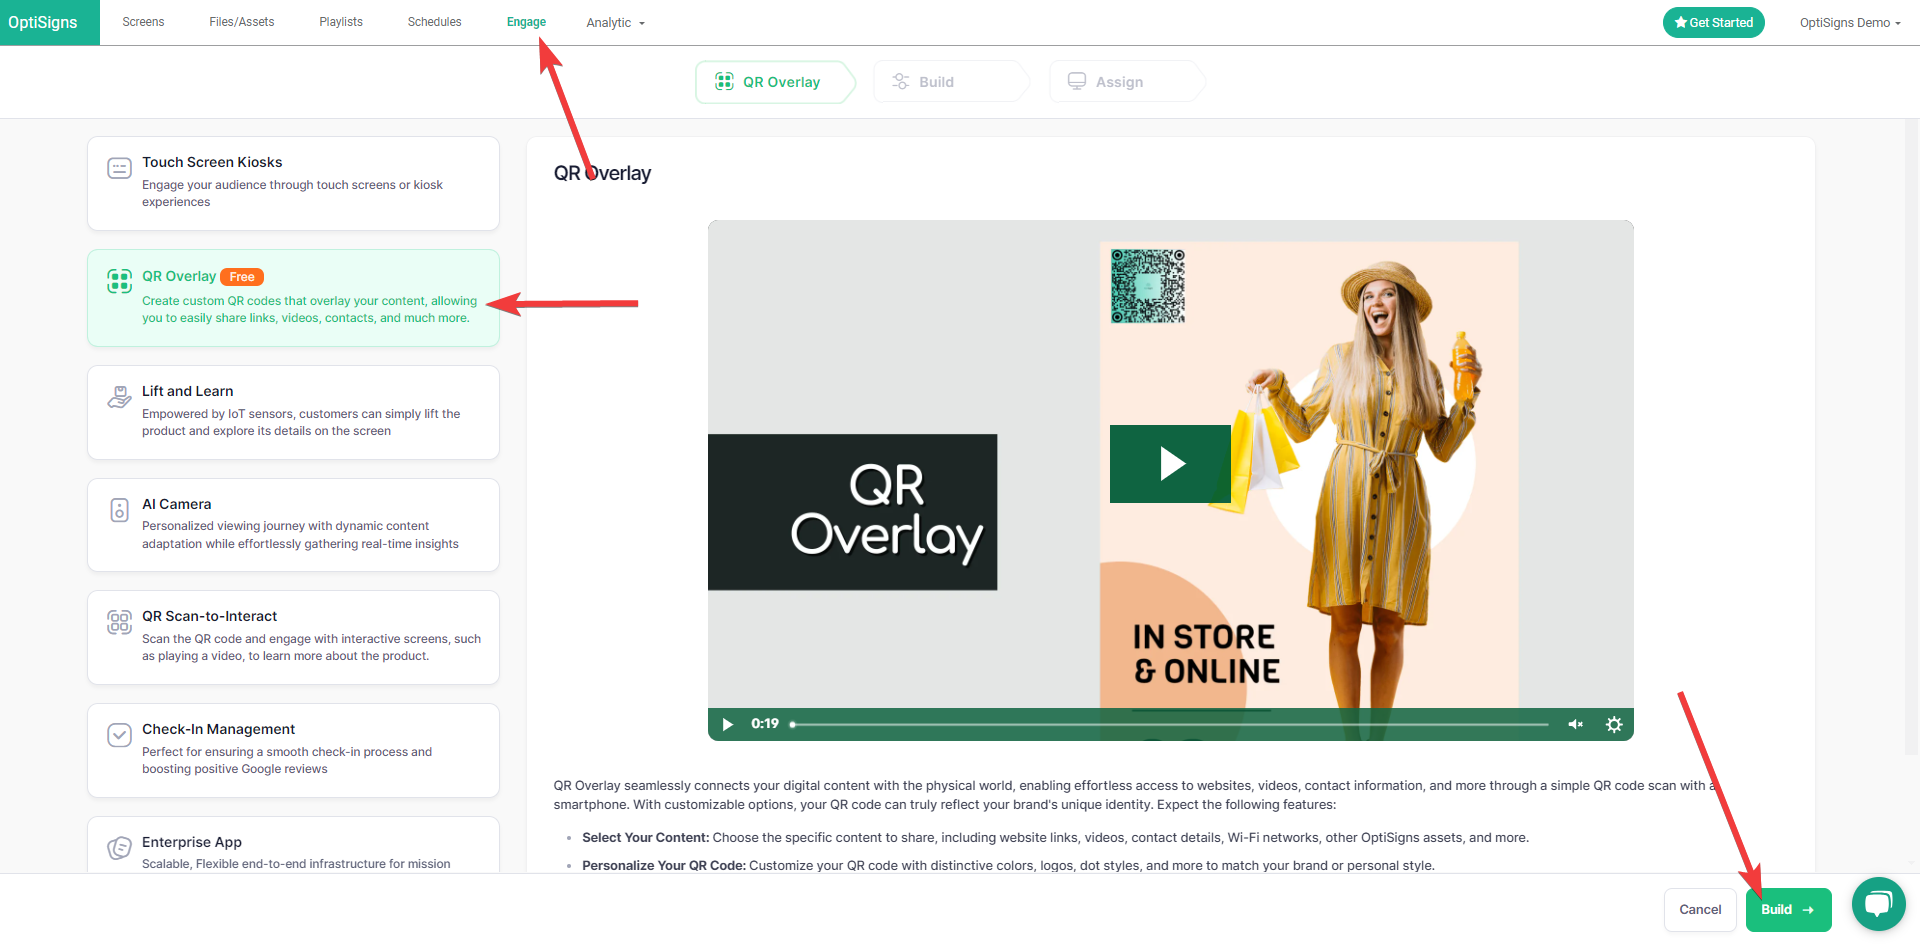Click the Enterprise App icon
Viewport: 1920px width, 945px height.
coord(119,848)
